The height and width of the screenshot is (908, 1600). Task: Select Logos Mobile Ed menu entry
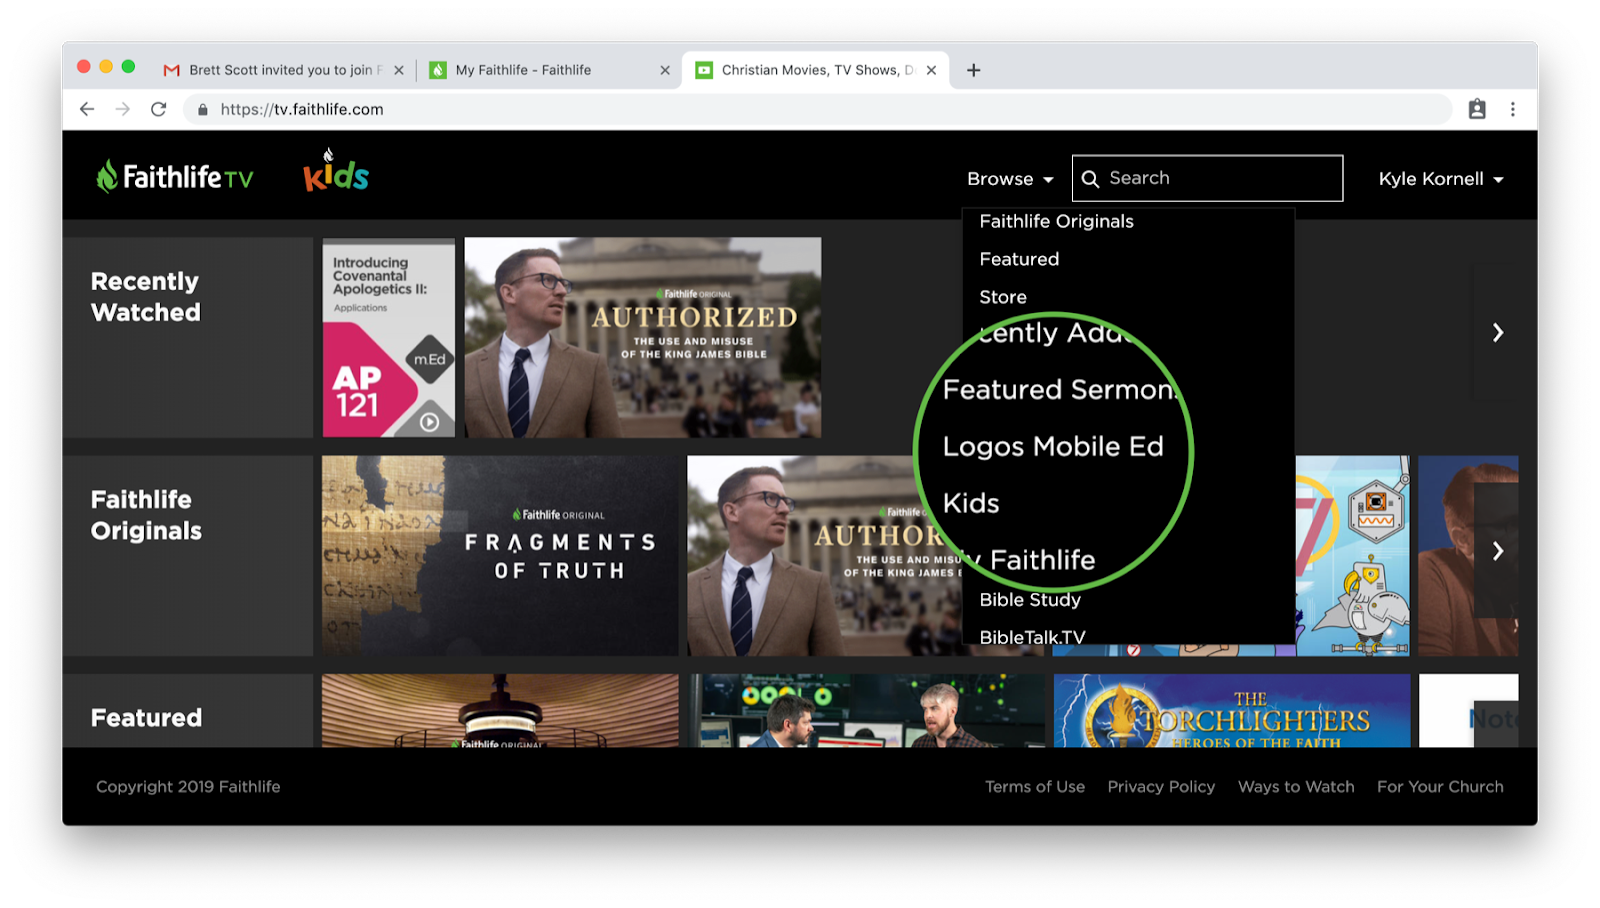tap(1053, 446)
